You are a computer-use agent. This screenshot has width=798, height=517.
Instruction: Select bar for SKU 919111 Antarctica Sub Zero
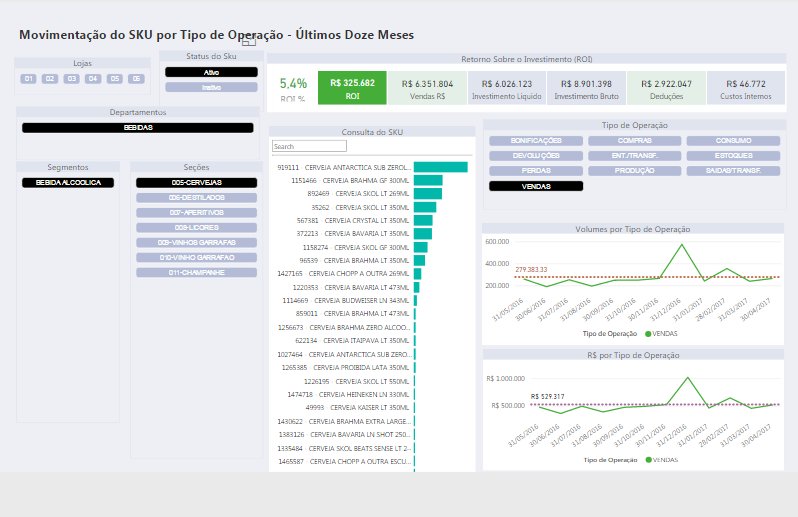(441, 167)
